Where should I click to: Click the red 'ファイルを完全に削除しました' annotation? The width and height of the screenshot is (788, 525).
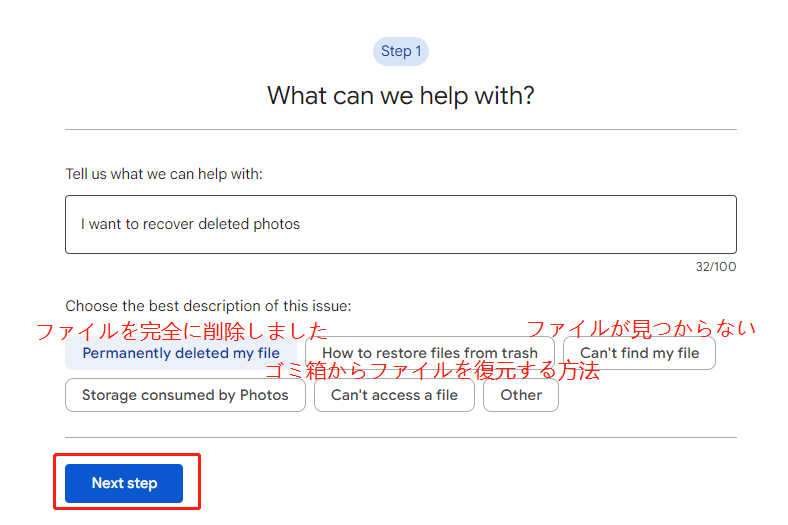[x=182, y=331]
